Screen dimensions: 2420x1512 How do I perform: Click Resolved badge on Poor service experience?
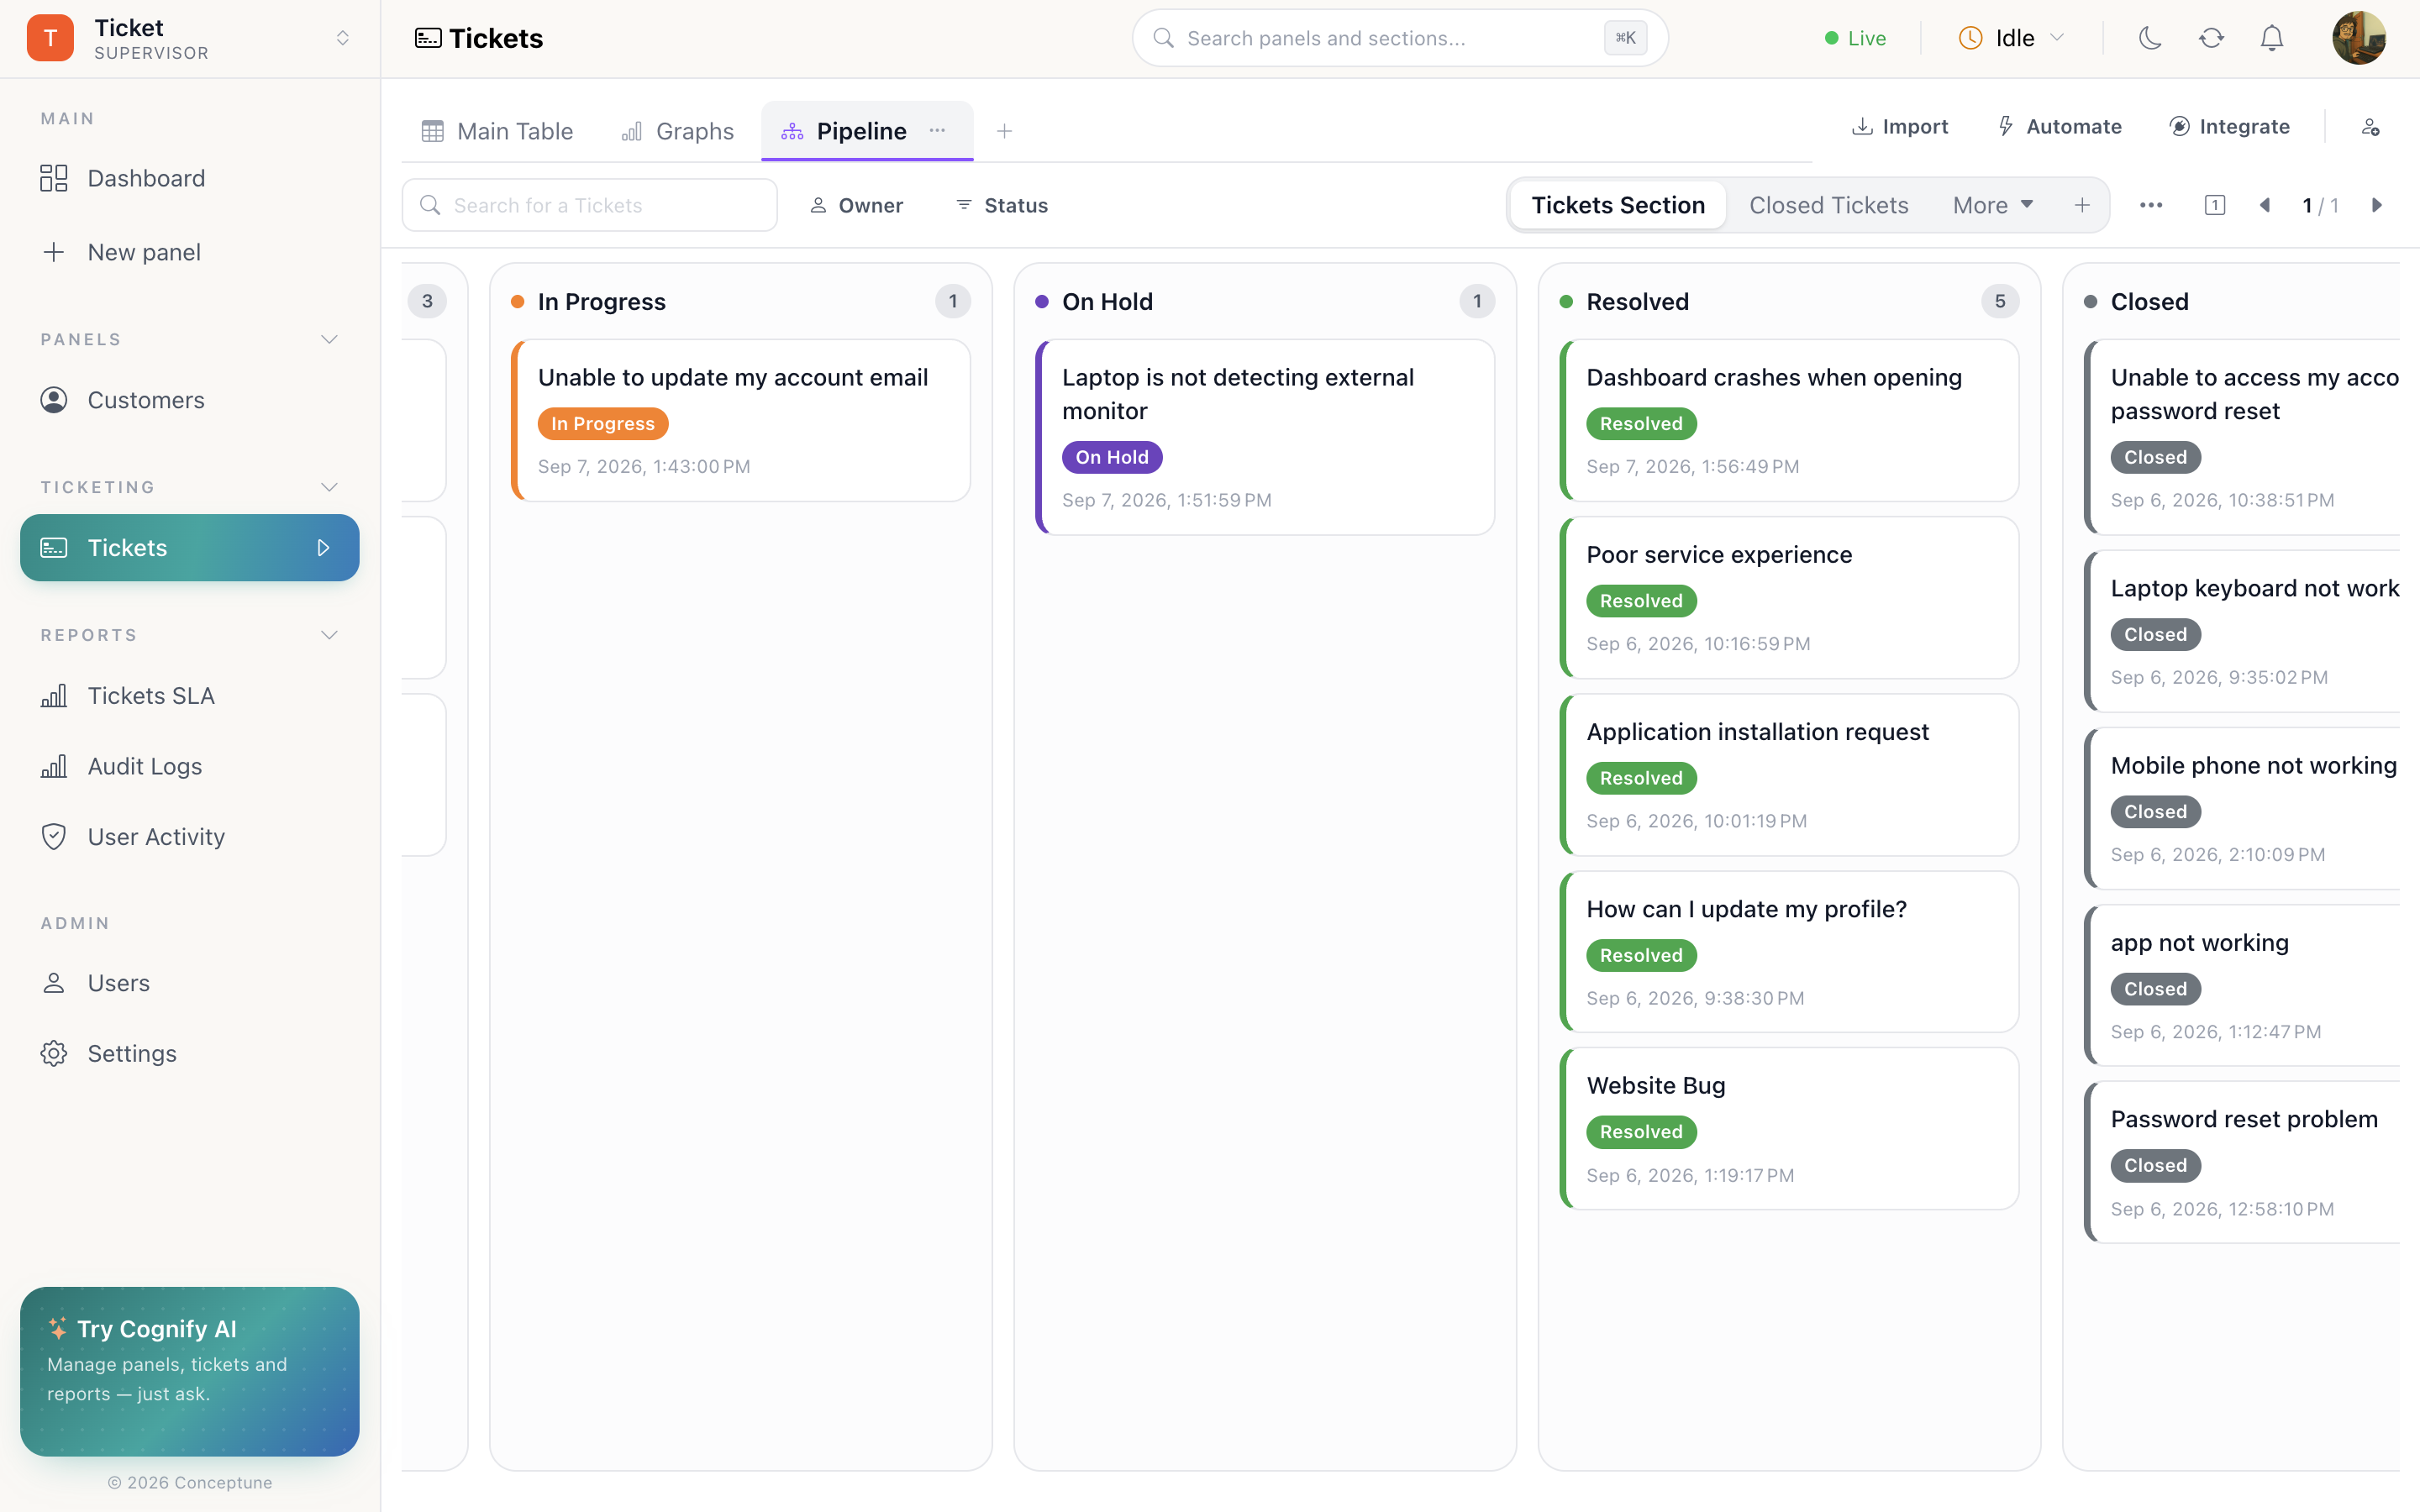[1641, 601]
